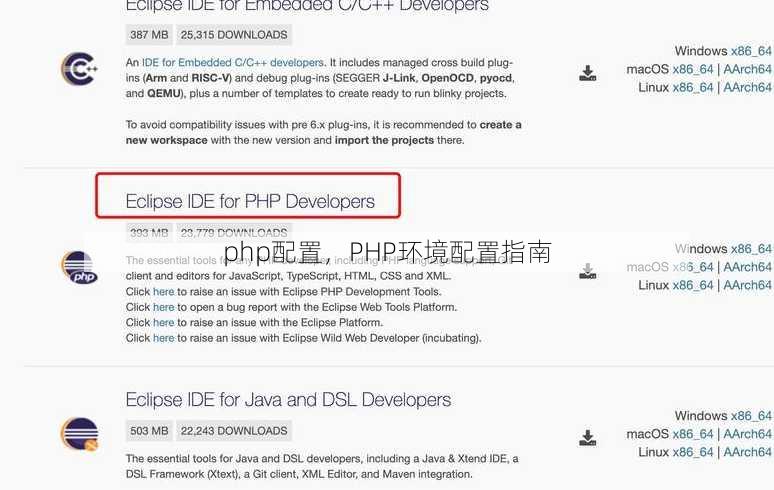This screenshot has height=490, width=774.
Task: Click the '22,243 DOWNLOADS' badge
Action: [x=234, y=431]
